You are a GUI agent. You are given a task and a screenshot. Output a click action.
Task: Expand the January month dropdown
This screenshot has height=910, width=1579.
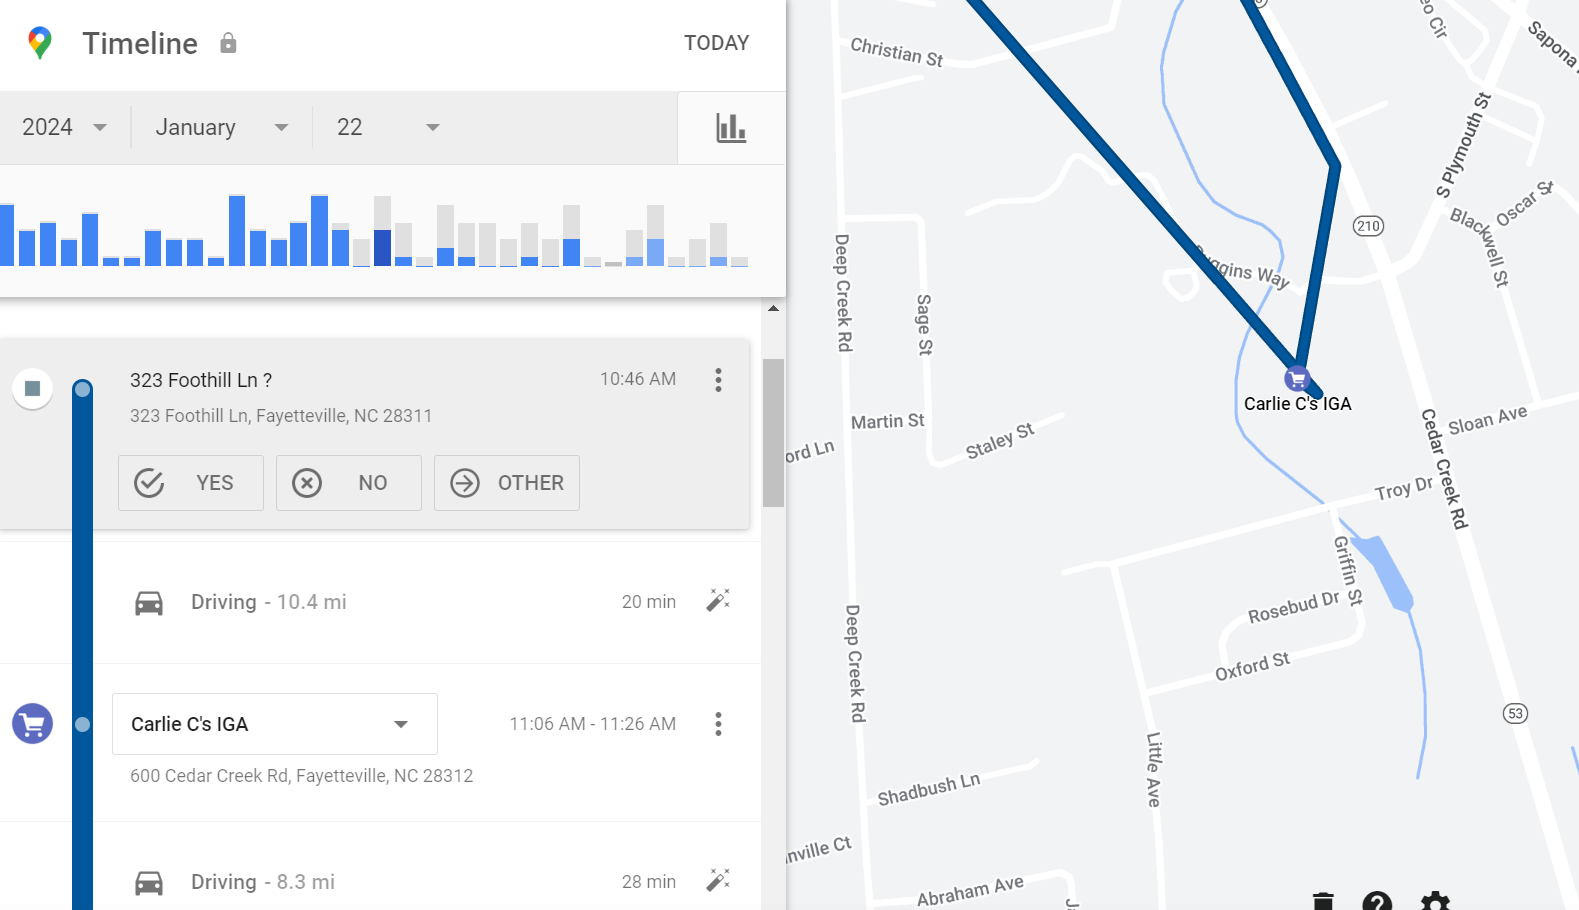(x=221, y=128)
